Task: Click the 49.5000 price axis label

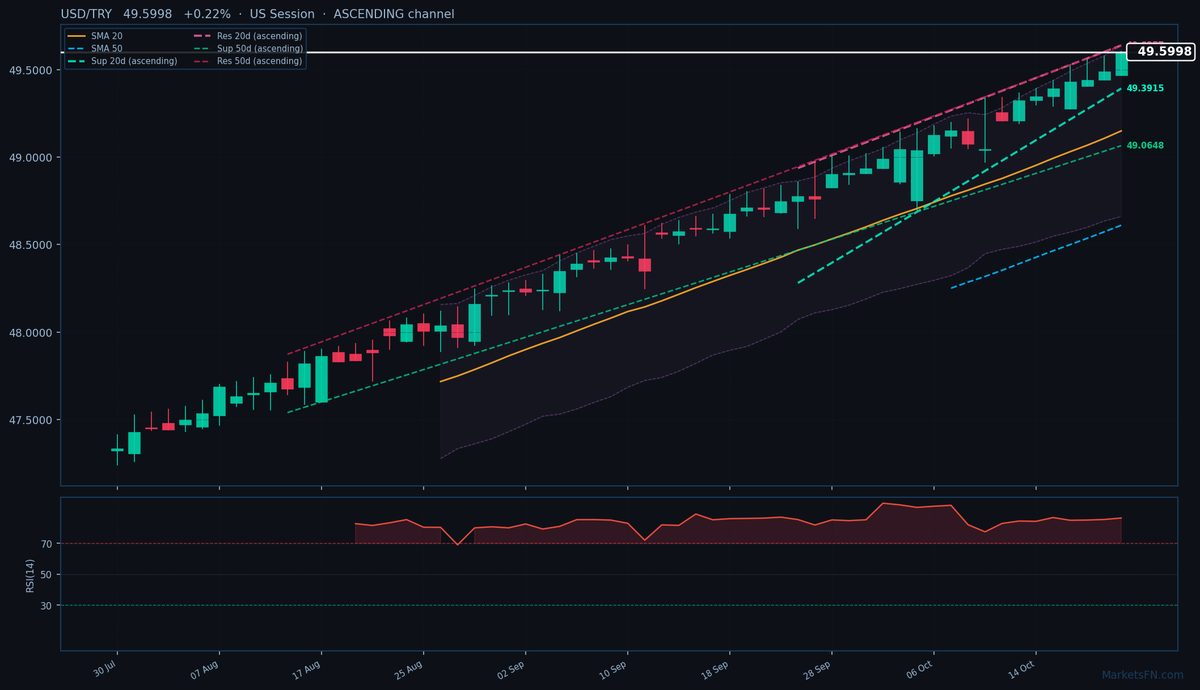Action: click(x=30, y=70)
